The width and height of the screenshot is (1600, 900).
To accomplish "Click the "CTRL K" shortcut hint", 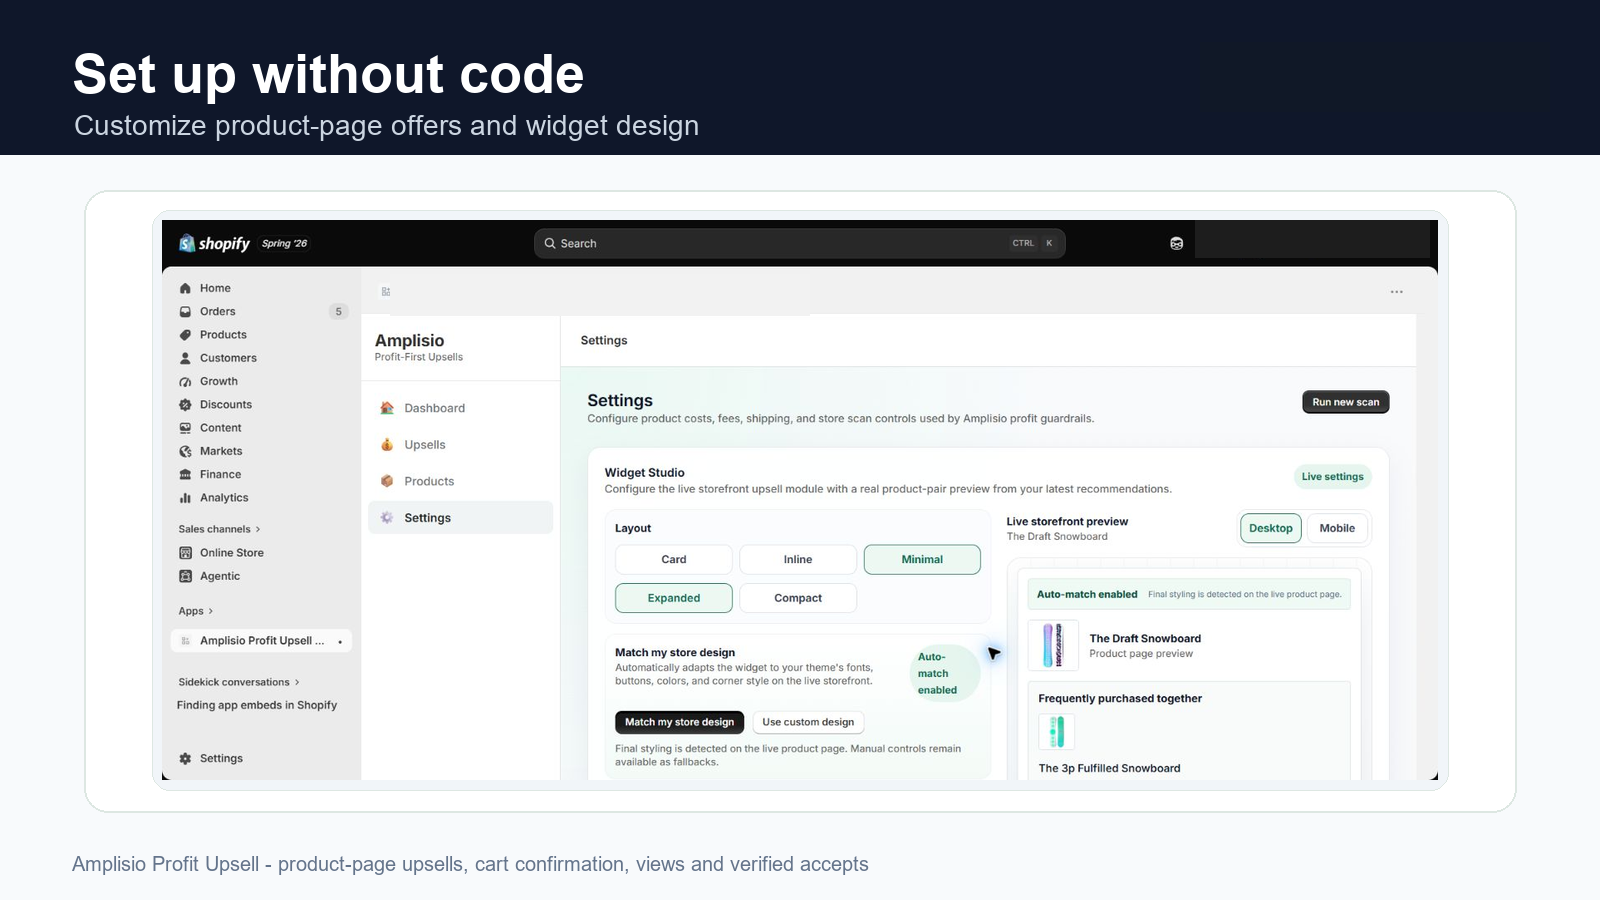I will pos(1034,243).
